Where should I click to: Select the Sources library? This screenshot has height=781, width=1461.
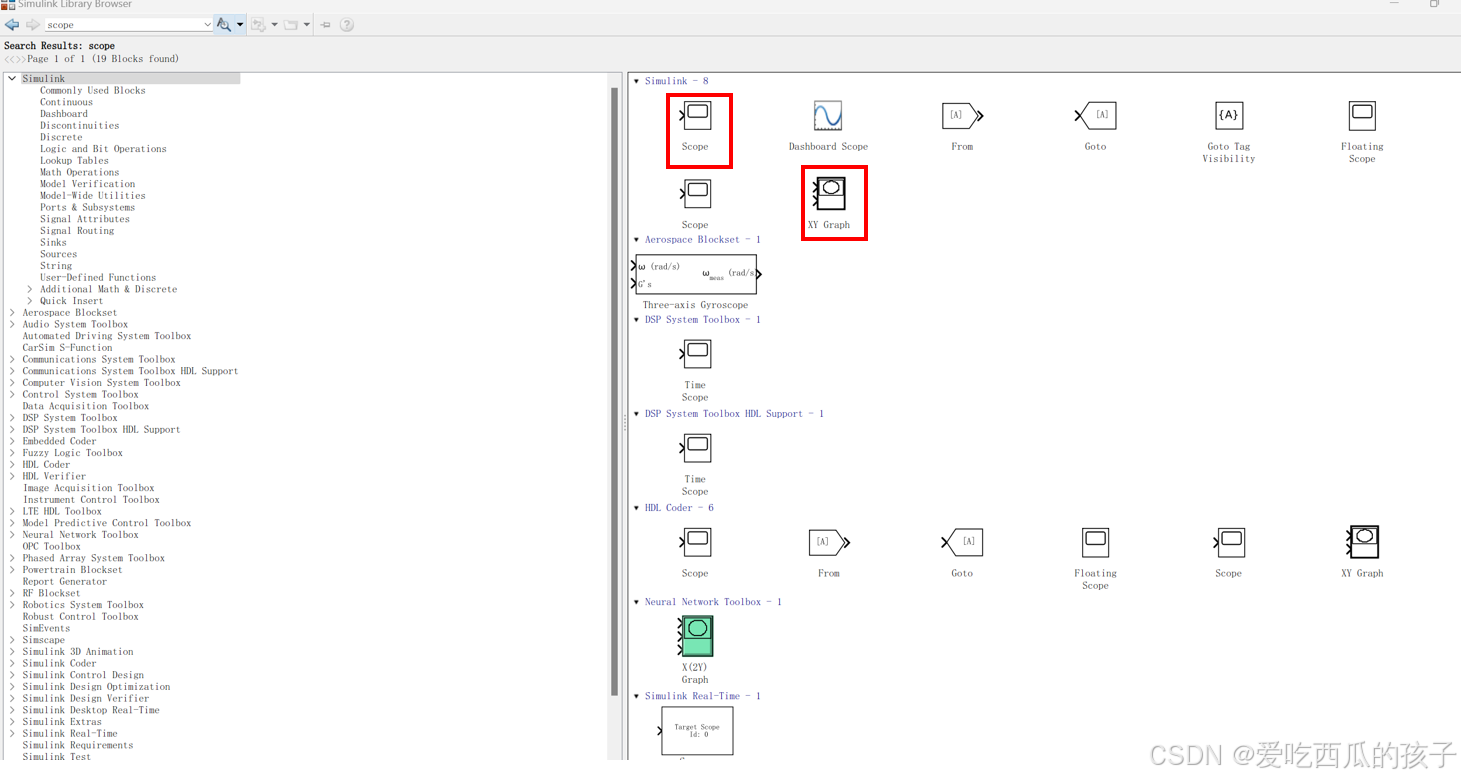(58, 254)
